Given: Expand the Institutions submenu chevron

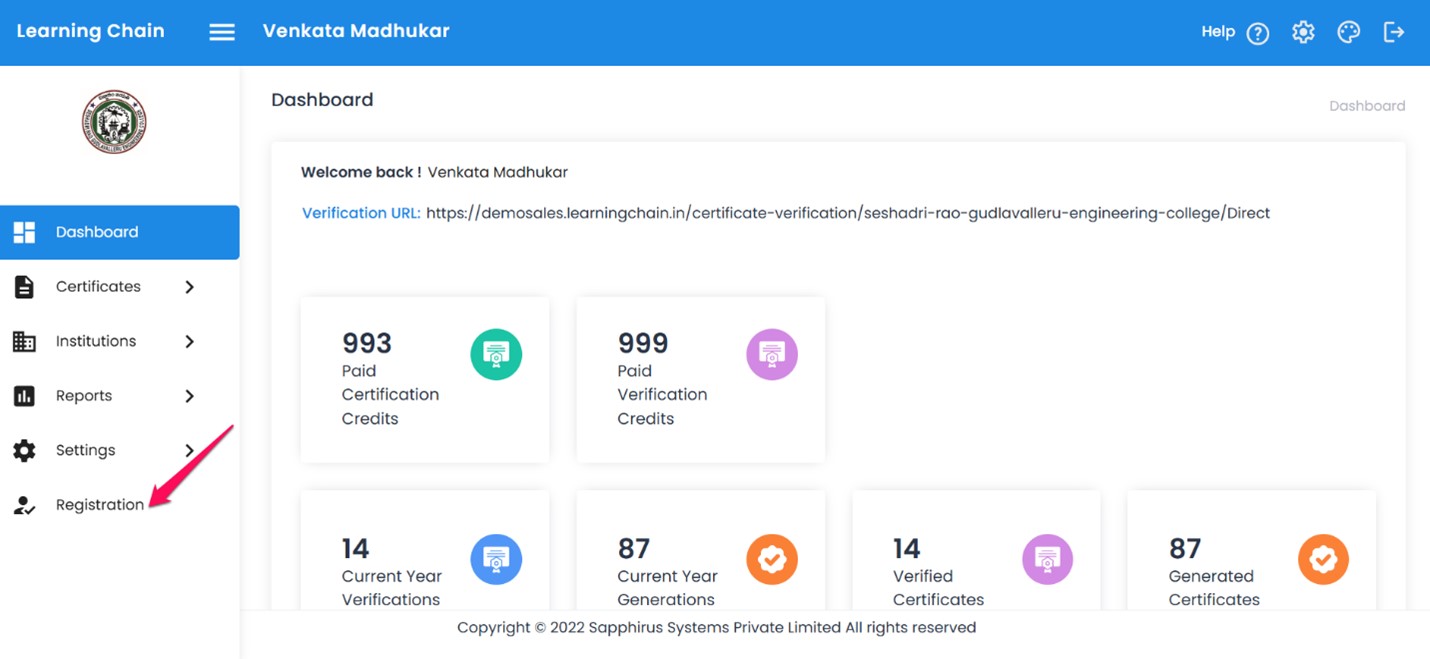Looking at the screenshot, I should coord(189,342).
